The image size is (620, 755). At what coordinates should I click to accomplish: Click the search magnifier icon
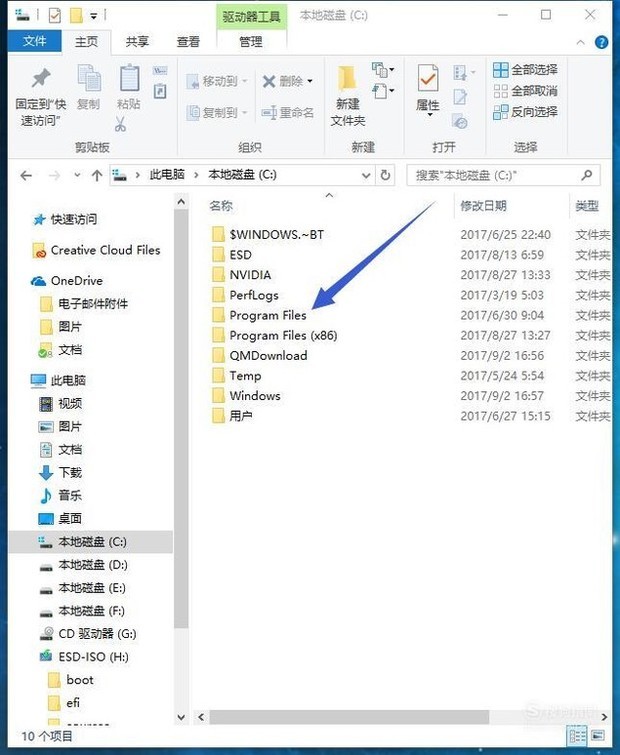tap(587, 175)
